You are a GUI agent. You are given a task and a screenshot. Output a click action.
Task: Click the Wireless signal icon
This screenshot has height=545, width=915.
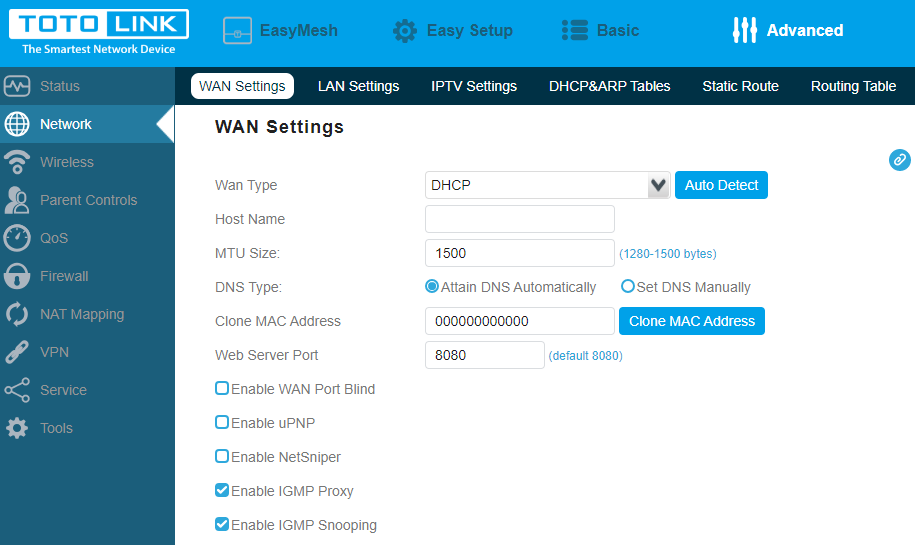[17, 162]
